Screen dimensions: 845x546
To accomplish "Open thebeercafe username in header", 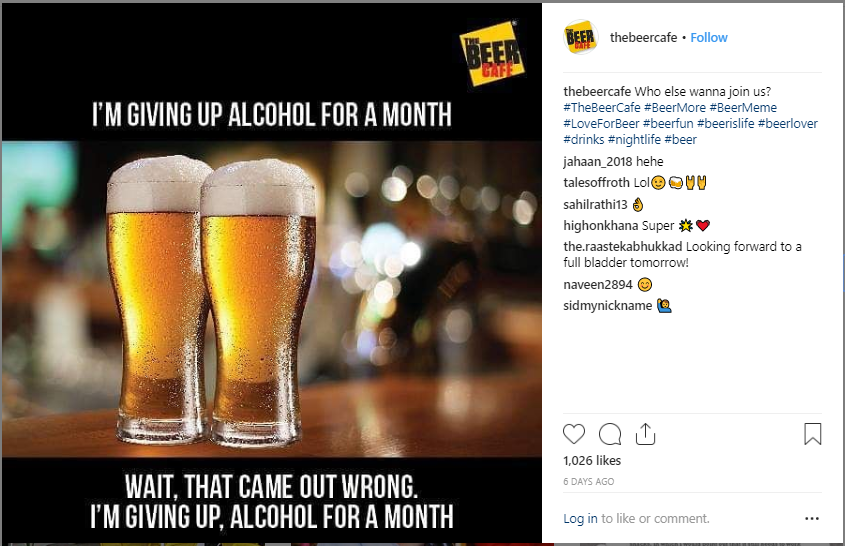I will [643, 38].
